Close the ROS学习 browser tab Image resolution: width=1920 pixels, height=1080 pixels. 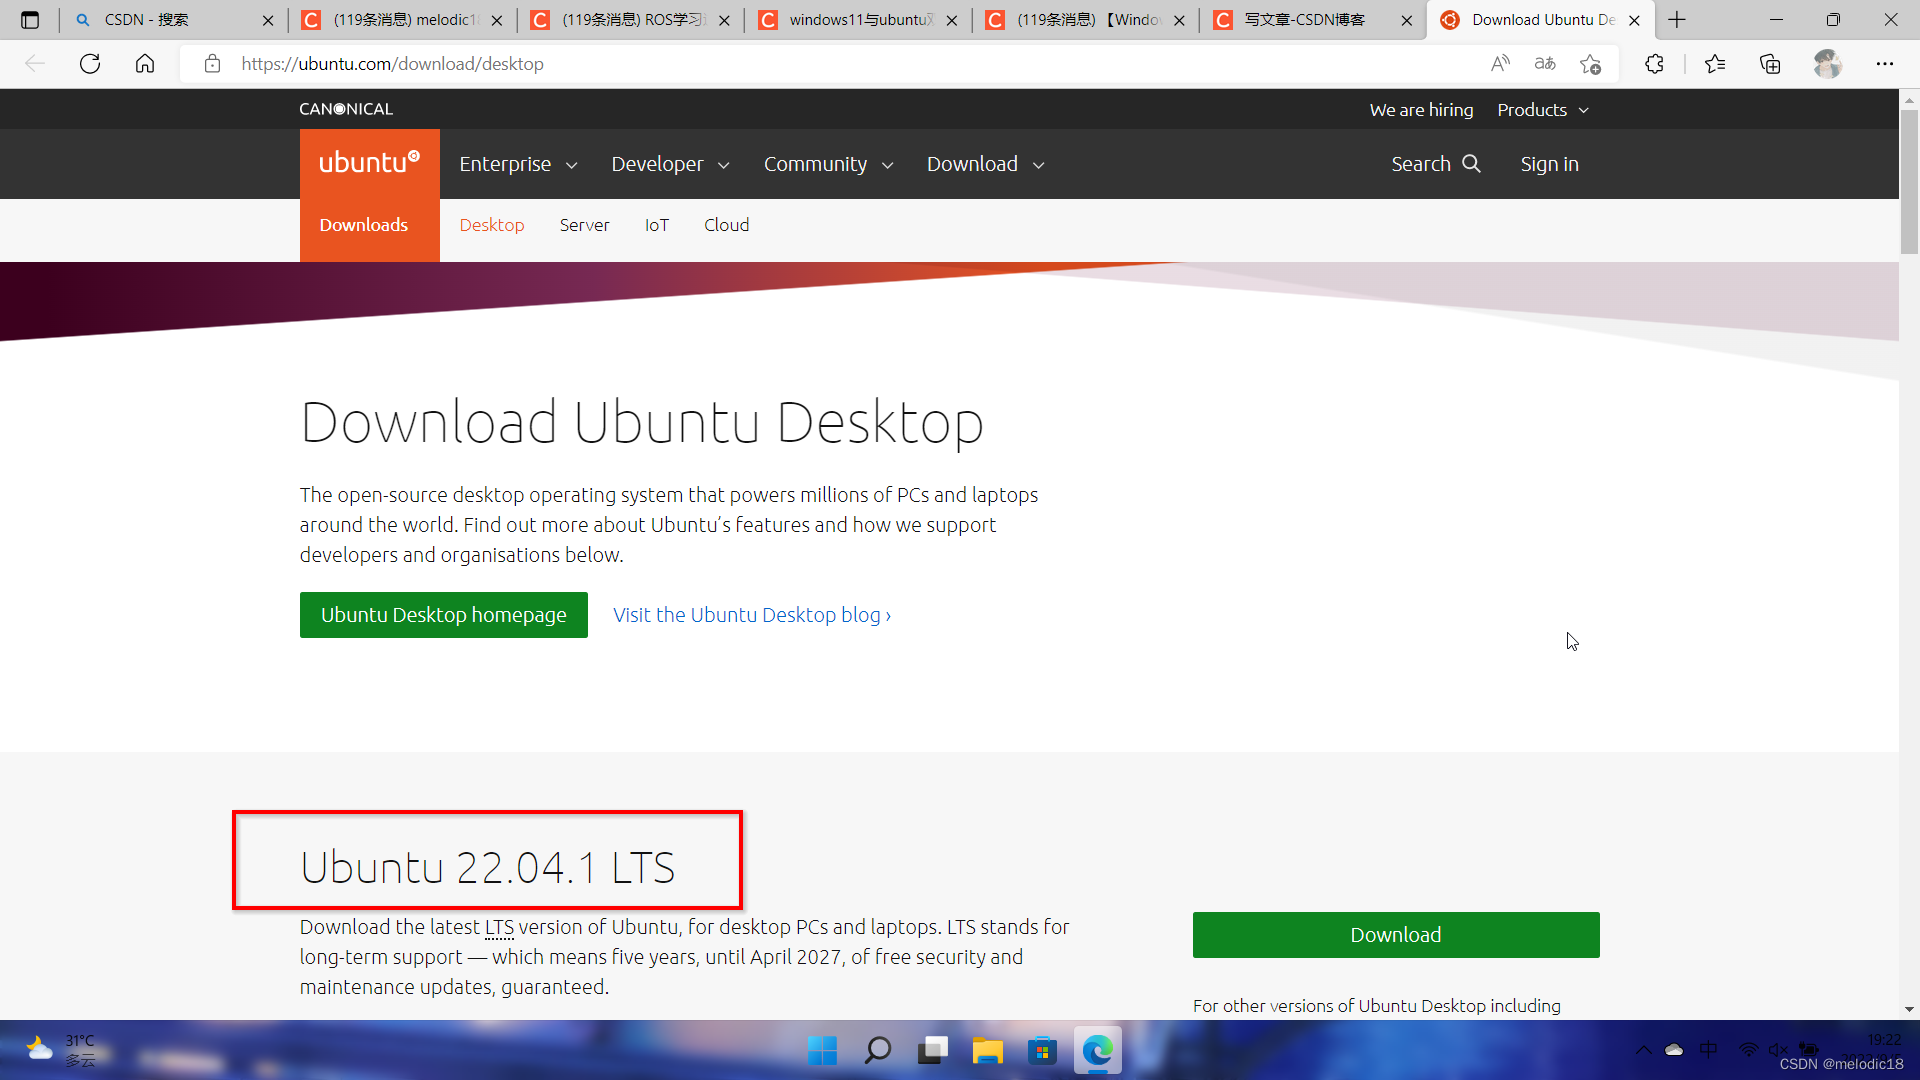coord(724,20)
